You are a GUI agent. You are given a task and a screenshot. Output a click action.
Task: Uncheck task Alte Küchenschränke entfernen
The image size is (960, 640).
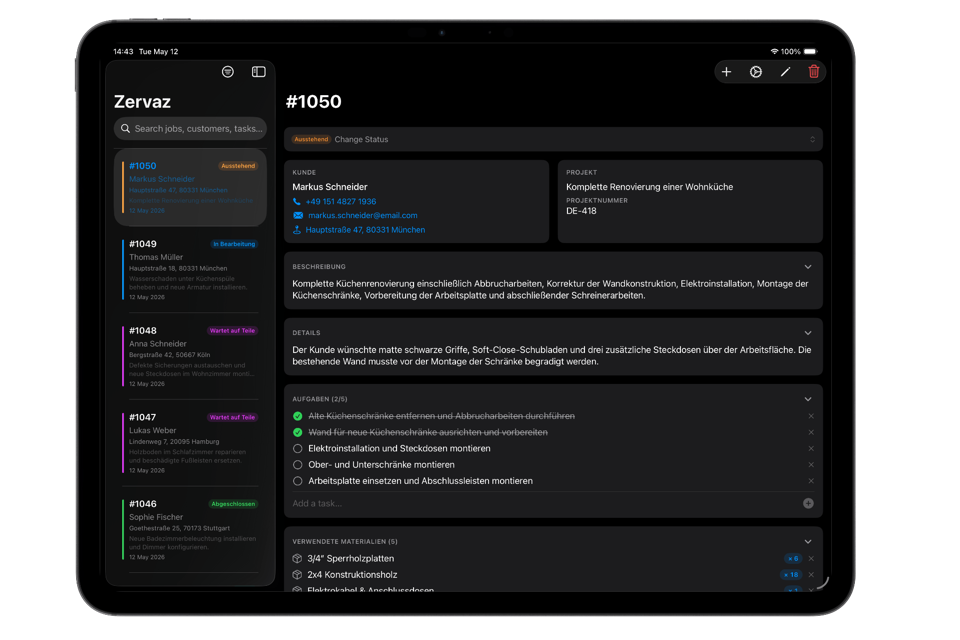[x=298, y=416]
